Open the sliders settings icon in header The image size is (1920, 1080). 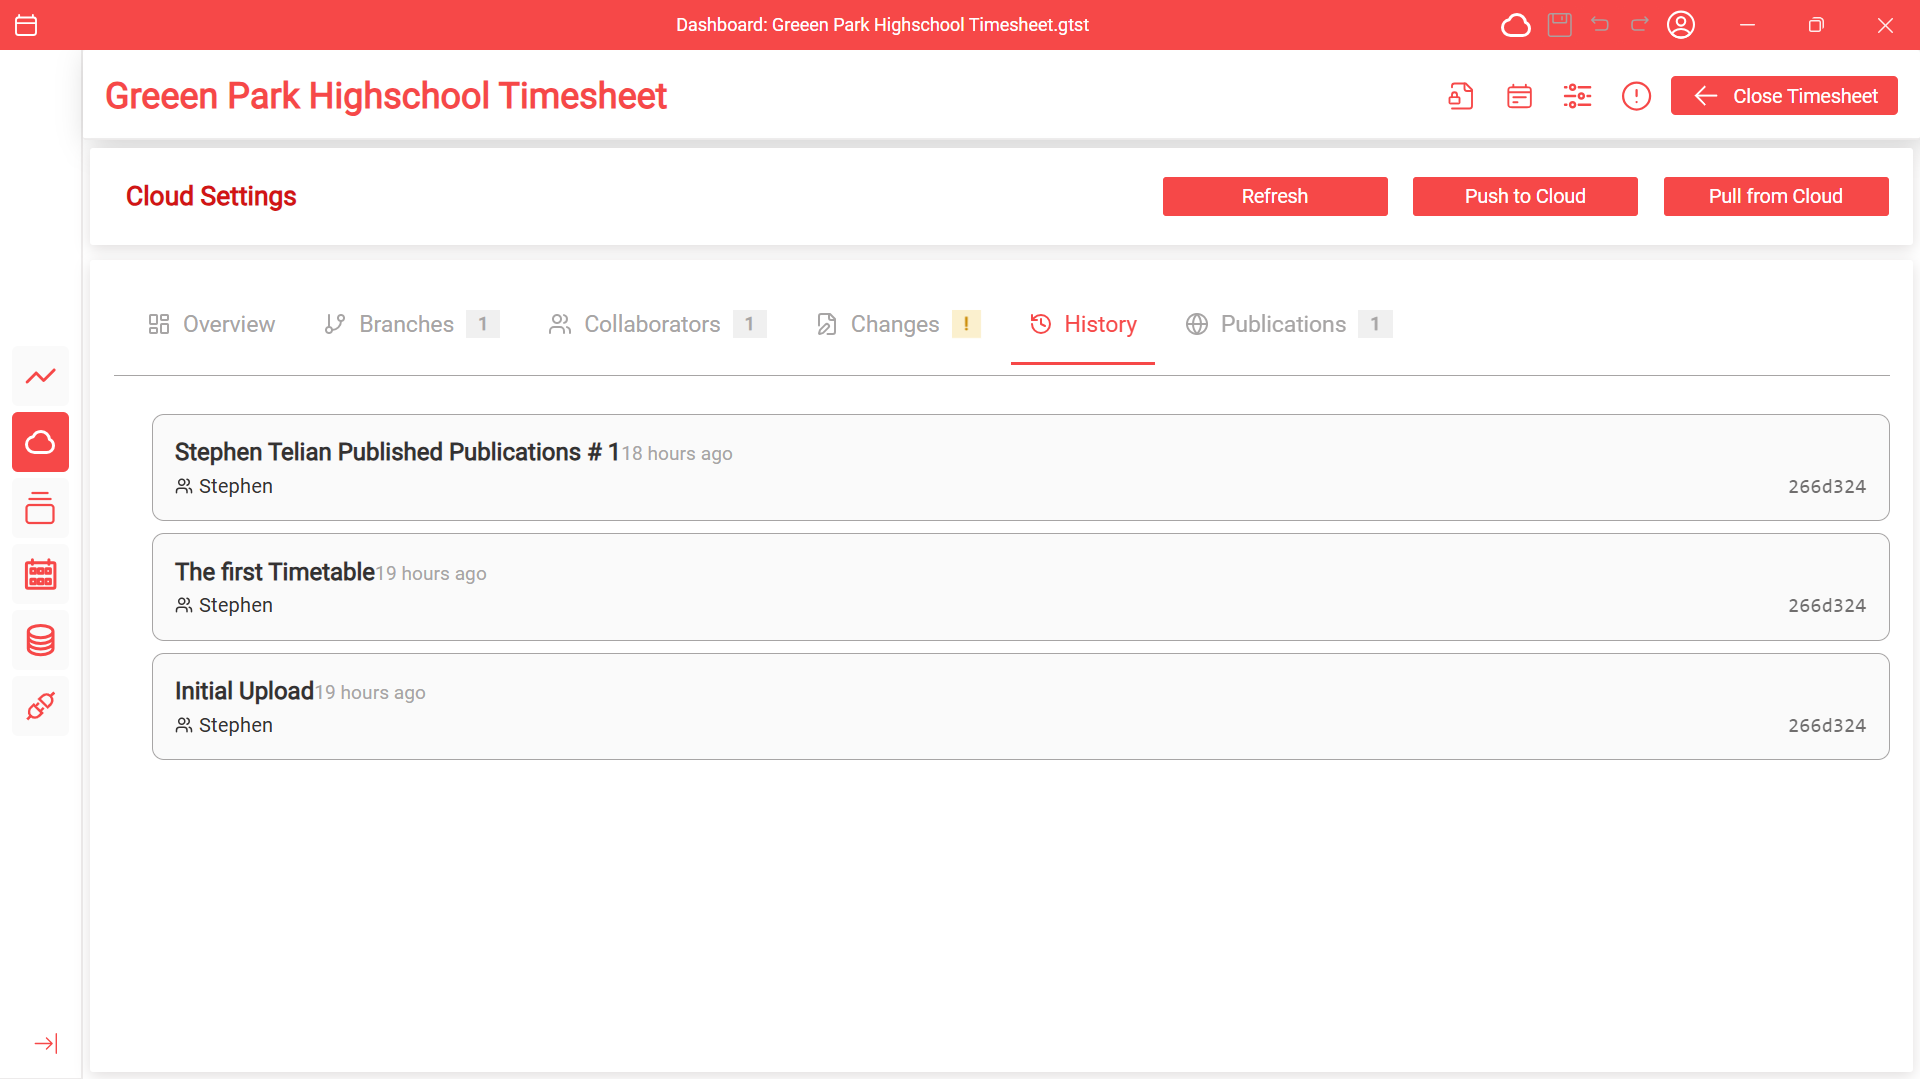[x=1577, y=96]
